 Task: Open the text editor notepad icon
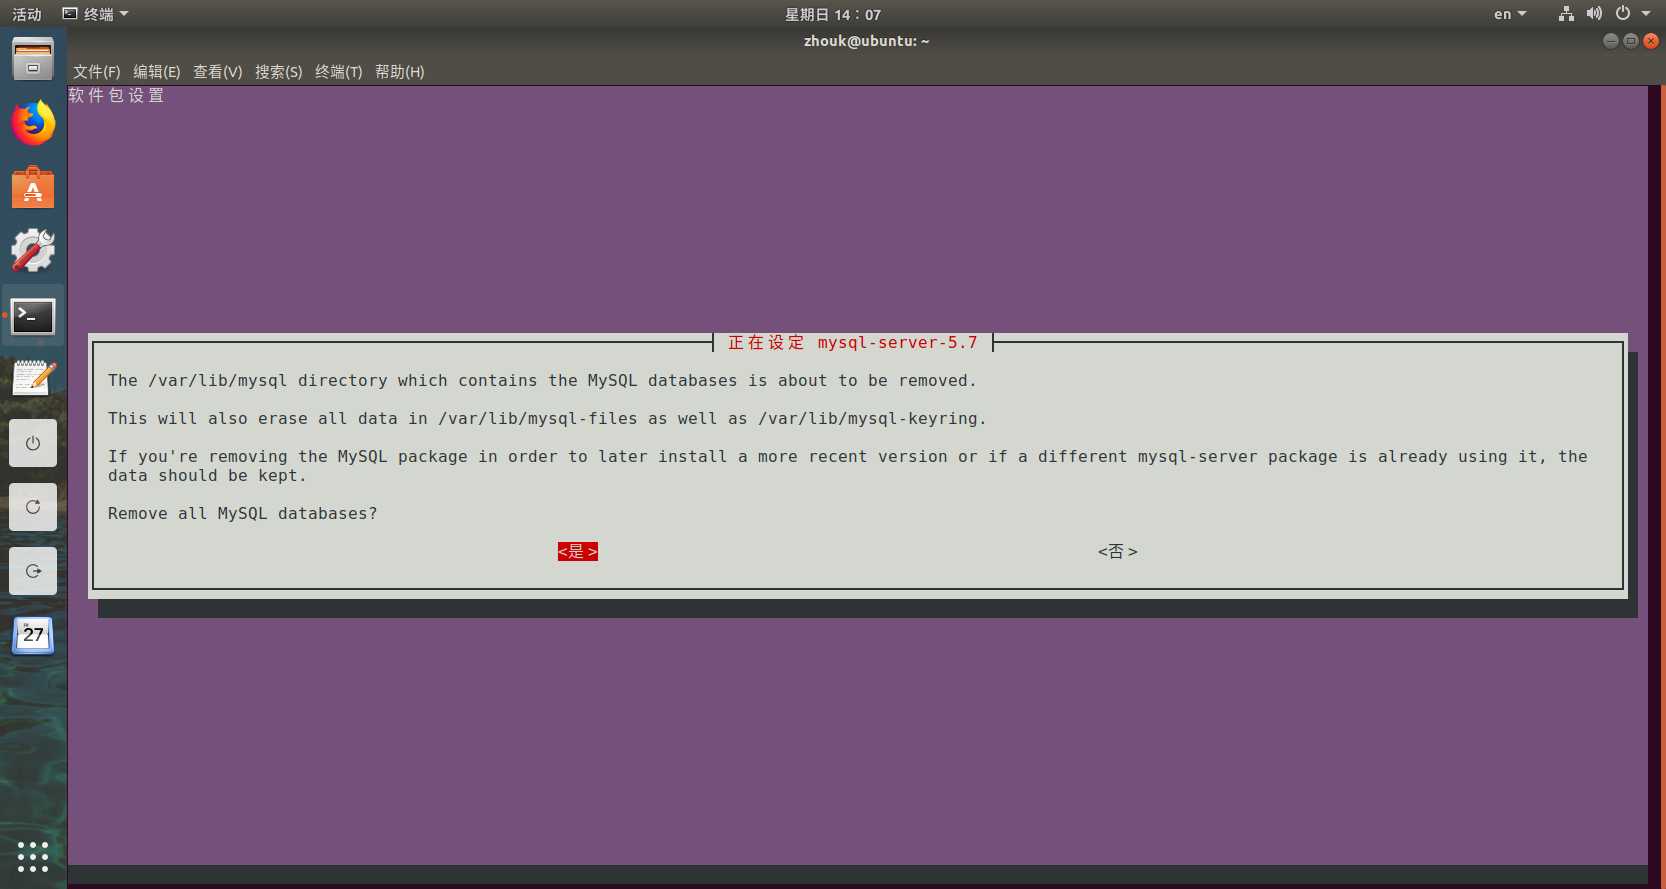point(33,379)
